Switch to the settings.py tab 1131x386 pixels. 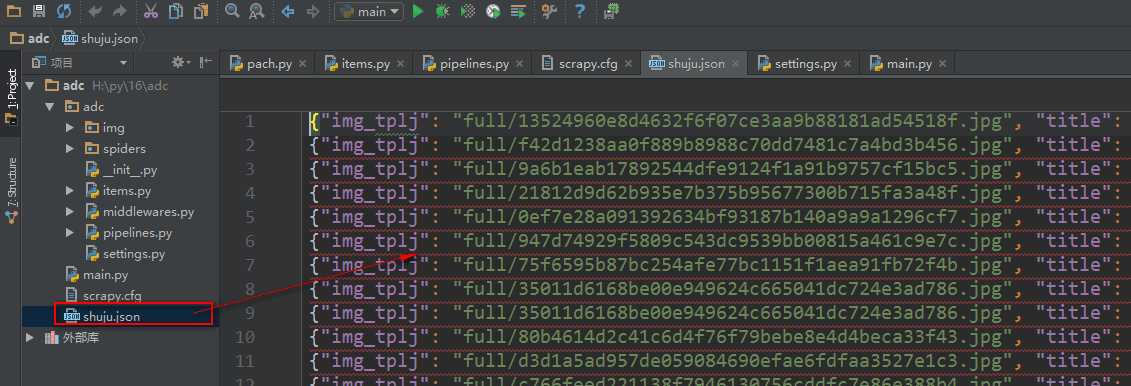pos(804,63)
